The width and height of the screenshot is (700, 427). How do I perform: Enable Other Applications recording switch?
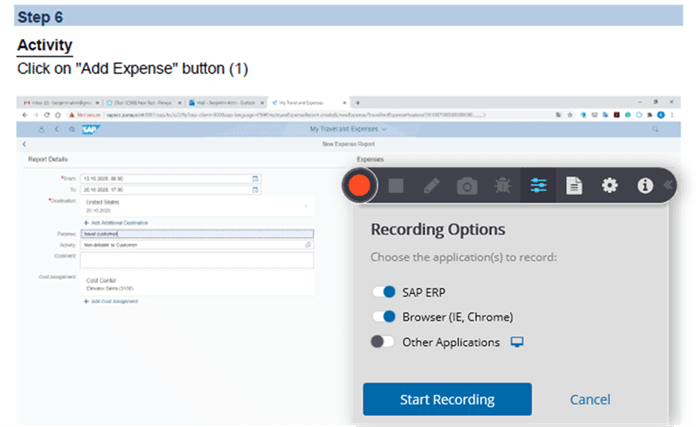click(x=383, y=342)
